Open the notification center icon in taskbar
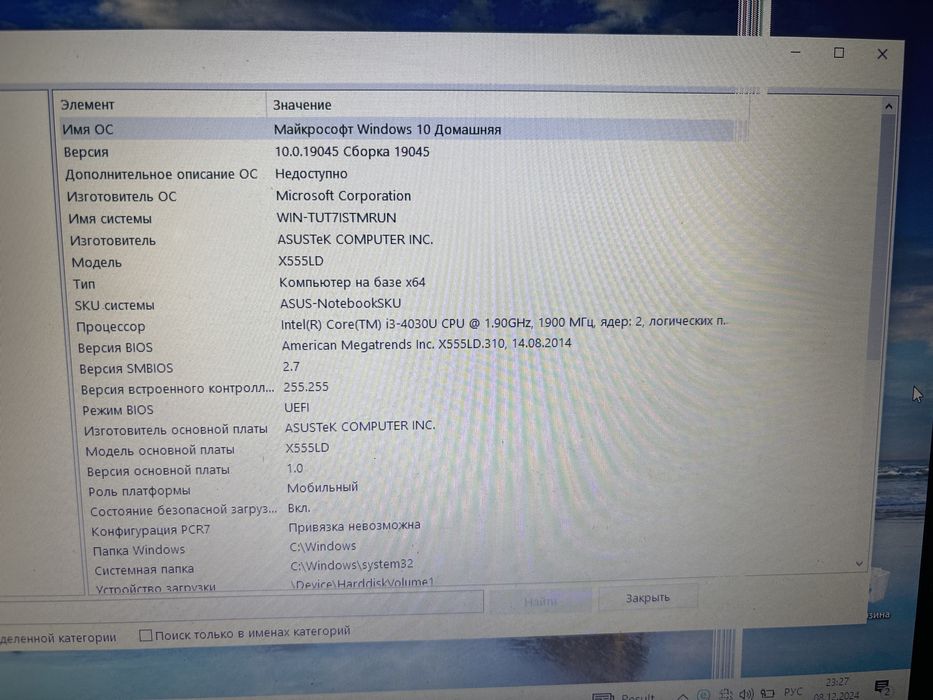 pyautogui.click(x=882, y=688)
